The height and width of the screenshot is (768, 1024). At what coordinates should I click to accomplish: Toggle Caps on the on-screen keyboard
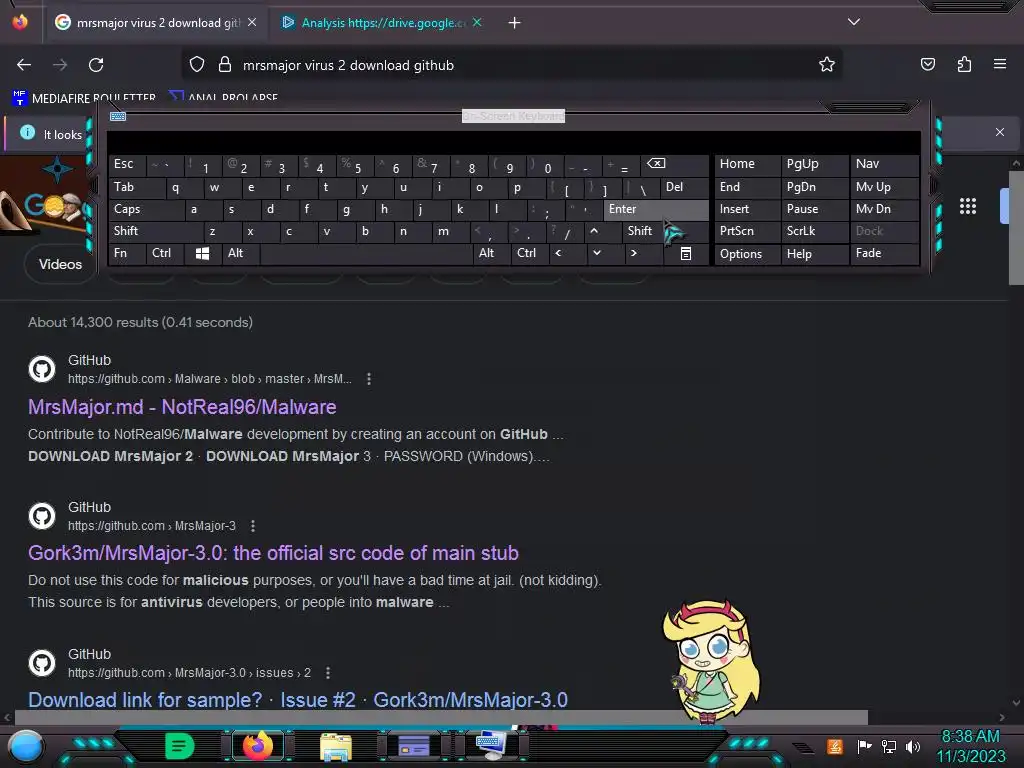[x=146, y=210]
